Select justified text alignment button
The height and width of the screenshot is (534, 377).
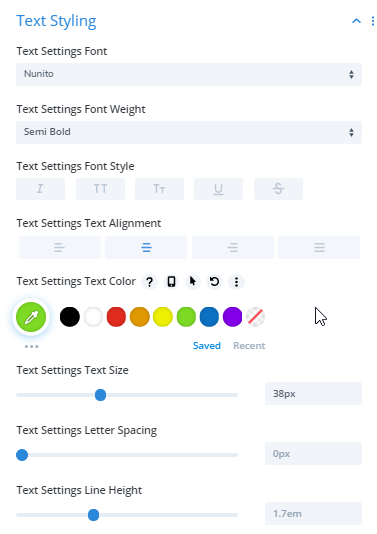319,248
